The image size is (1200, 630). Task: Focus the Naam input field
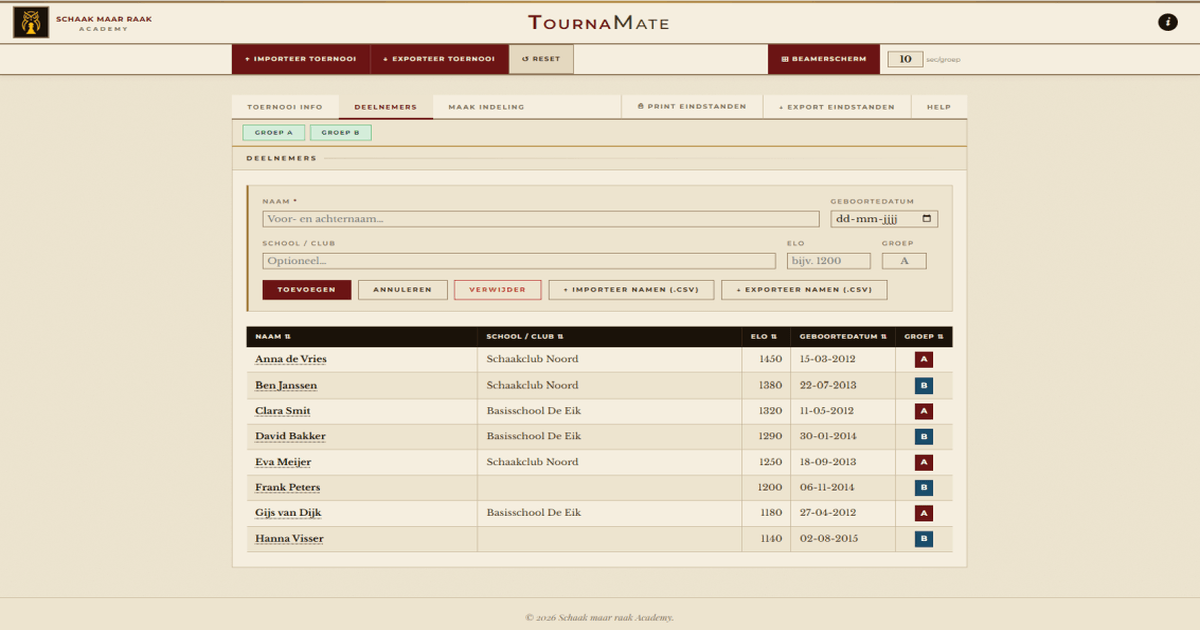[541, 219]
